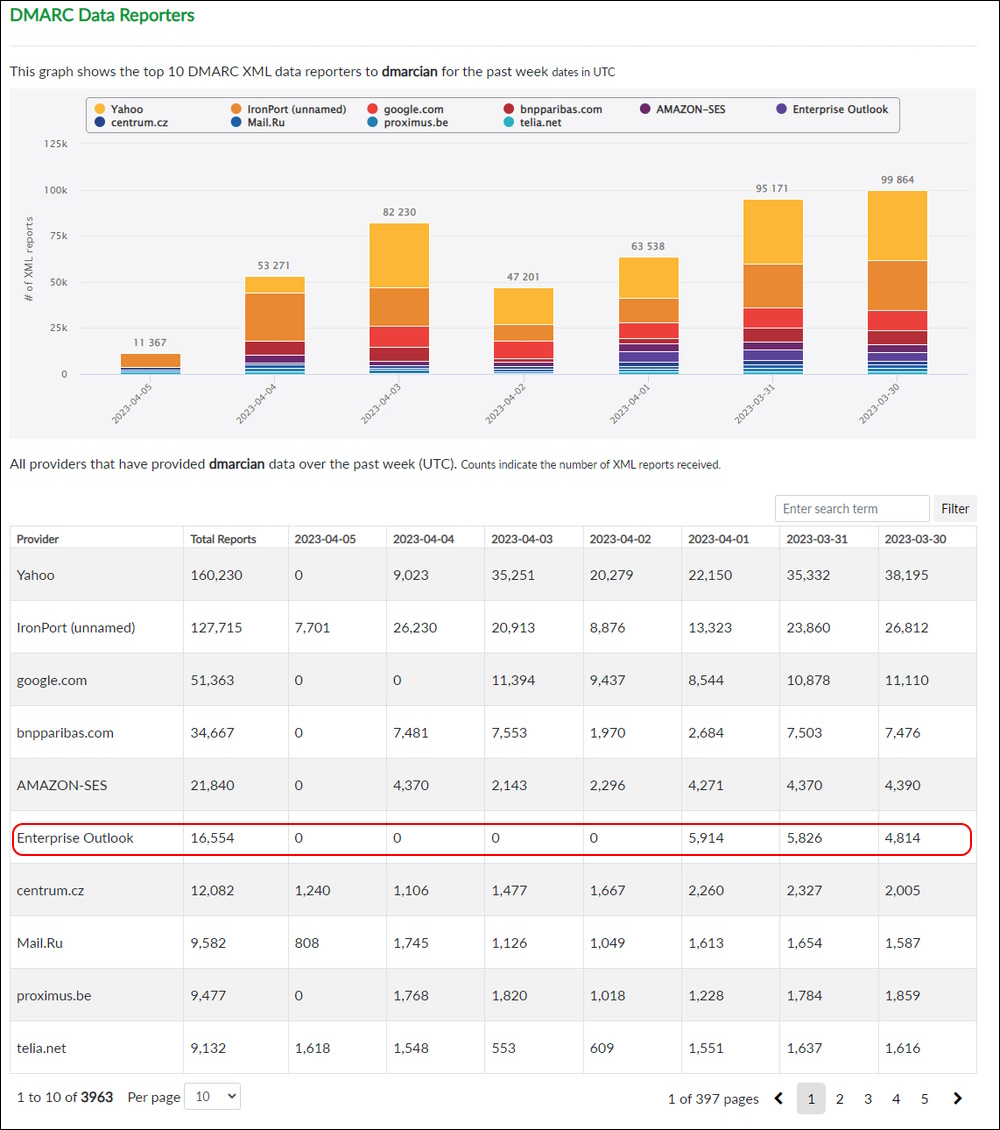The width and height of the screenshot is (1000, 1130).
Task: Click in the Enter search term field
Action: tap(852, 509)
